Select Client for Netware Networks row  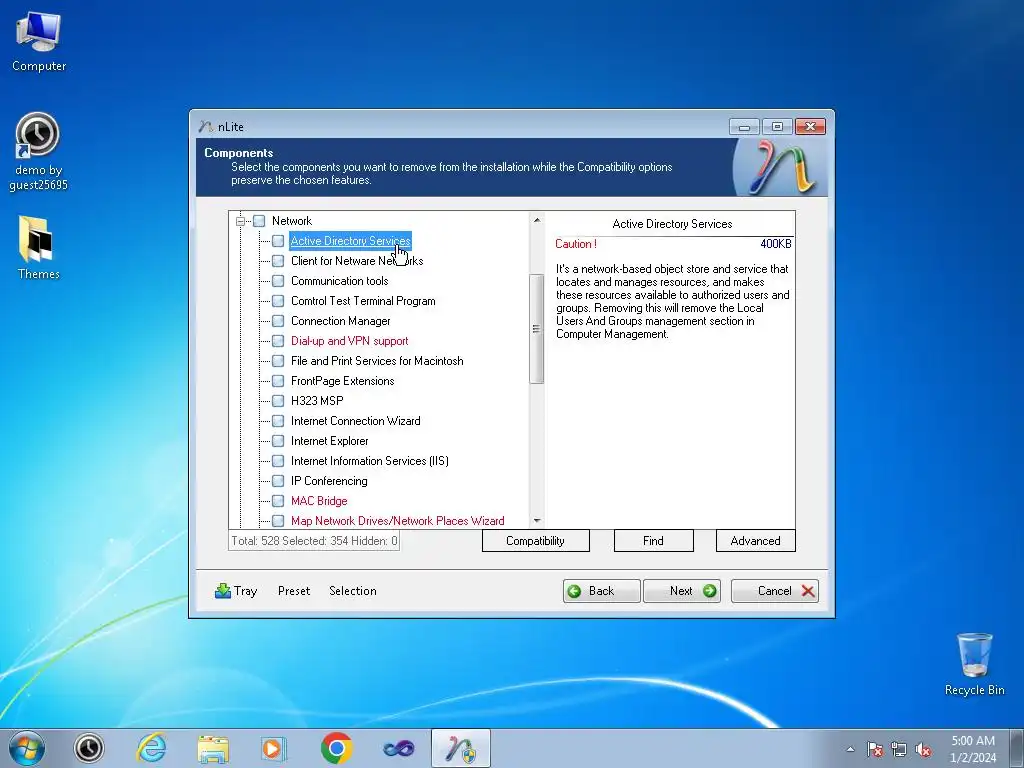pos(357,261)
